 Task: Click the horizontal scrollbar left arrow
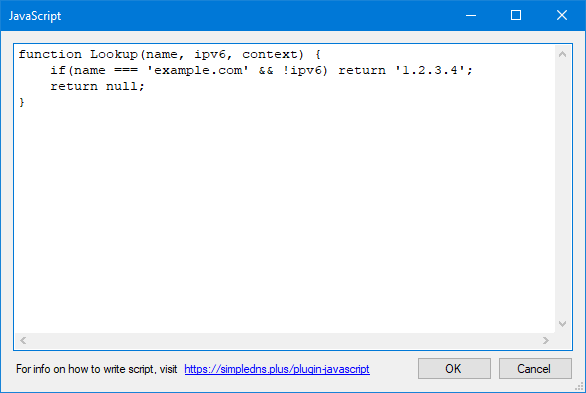23,340
